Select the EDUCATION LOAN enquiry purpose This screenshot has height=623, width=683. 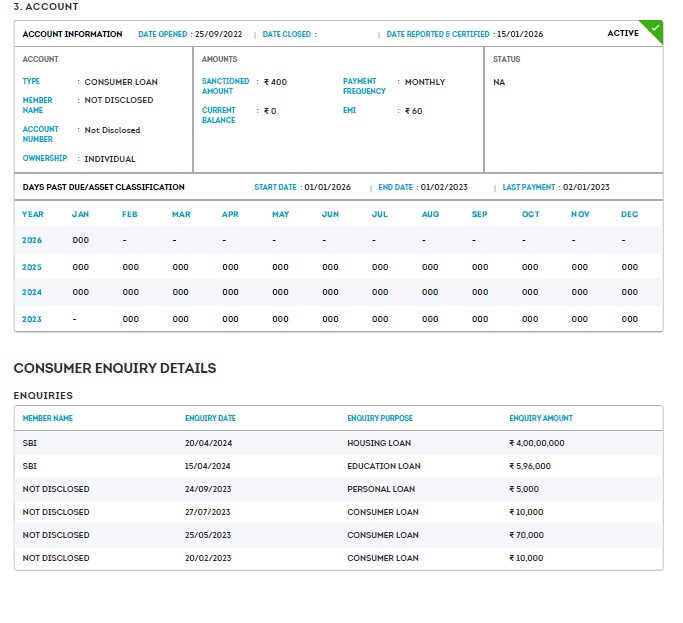[x=384, y=466]
